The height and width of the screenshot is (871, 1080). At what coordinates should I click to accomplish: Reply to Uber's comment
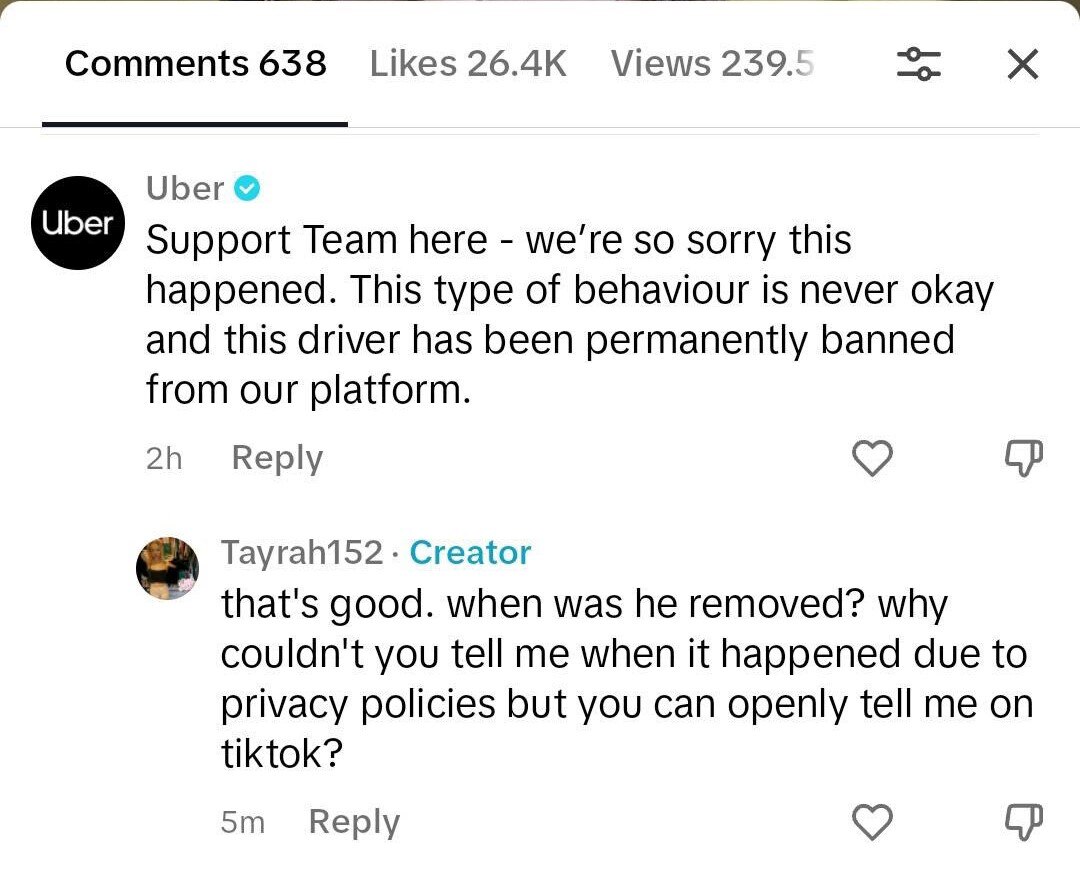tap(276, 458)
